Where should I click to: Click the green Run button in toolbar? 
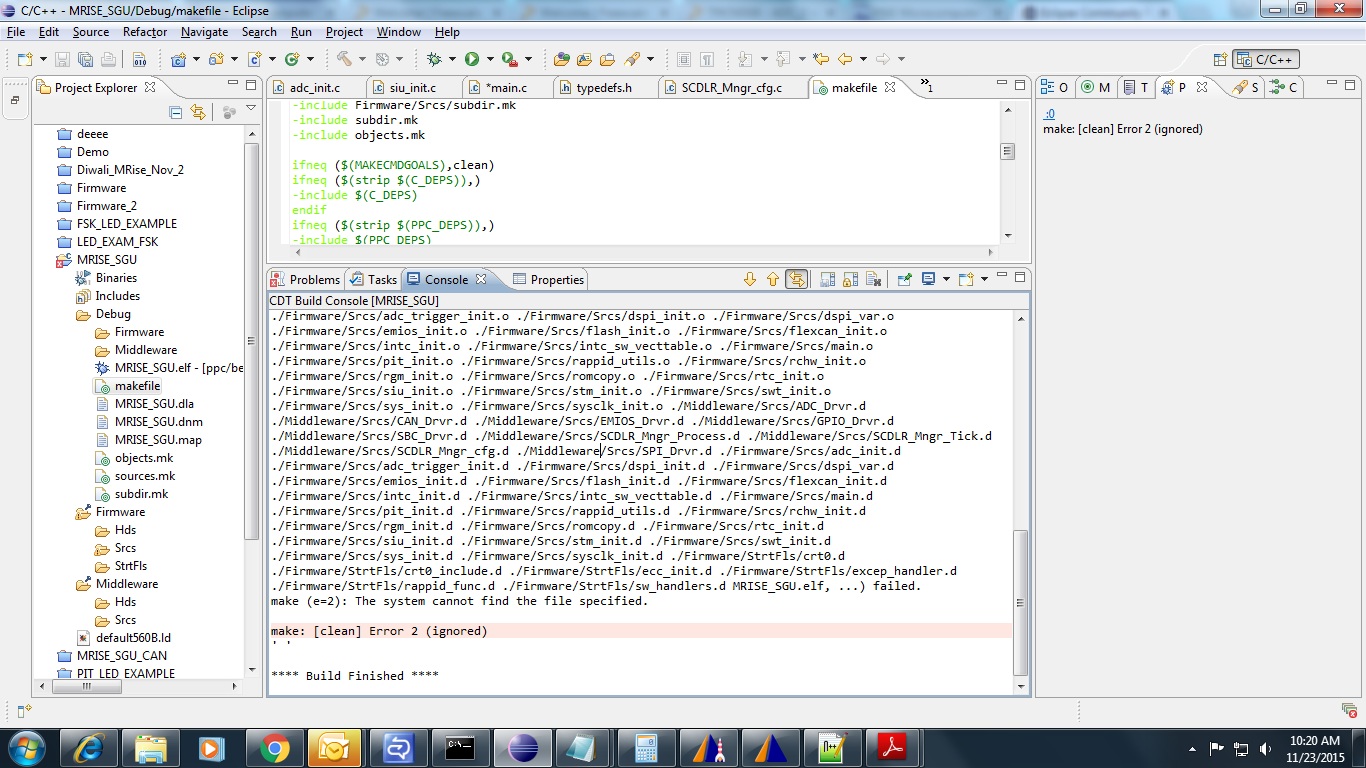pos(472,59)
